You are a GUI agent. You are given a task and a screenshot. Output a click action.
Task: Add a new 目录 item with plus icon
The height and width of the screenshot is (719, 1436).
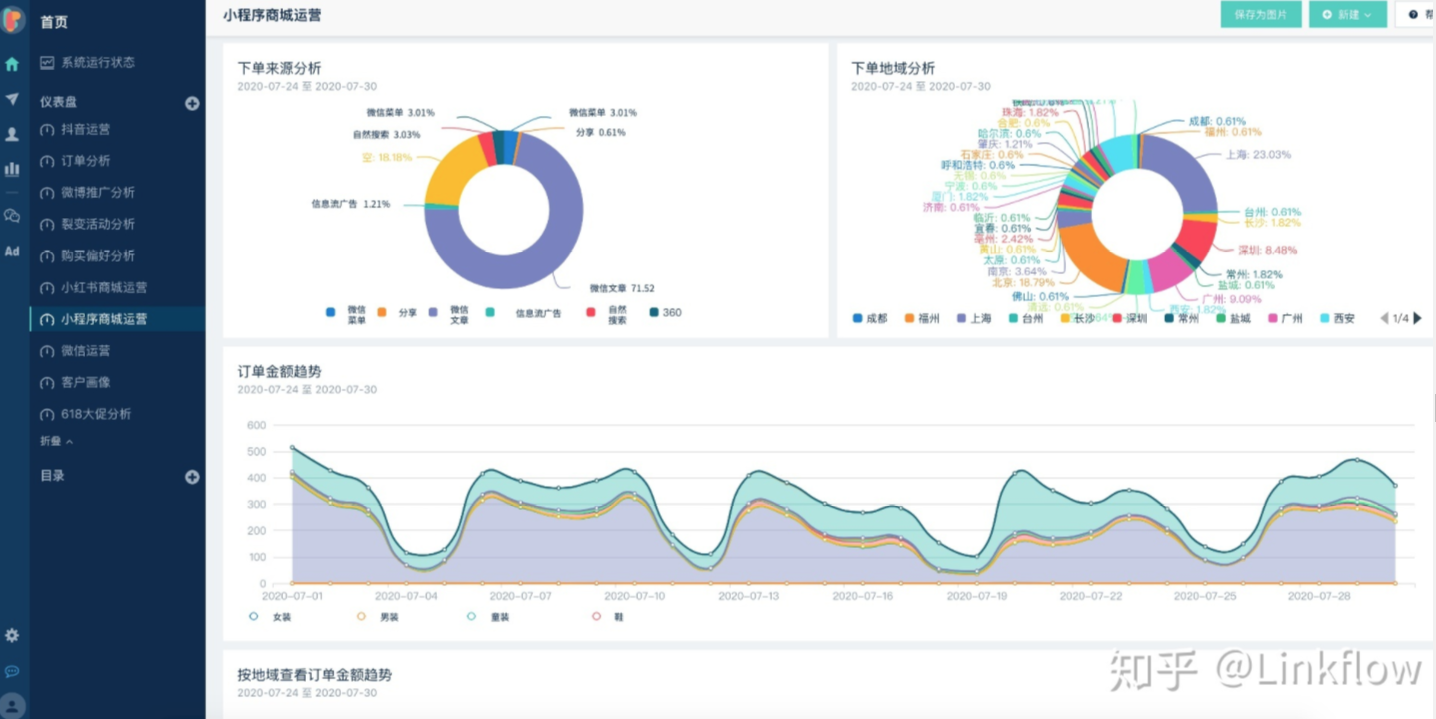(192, 477)
